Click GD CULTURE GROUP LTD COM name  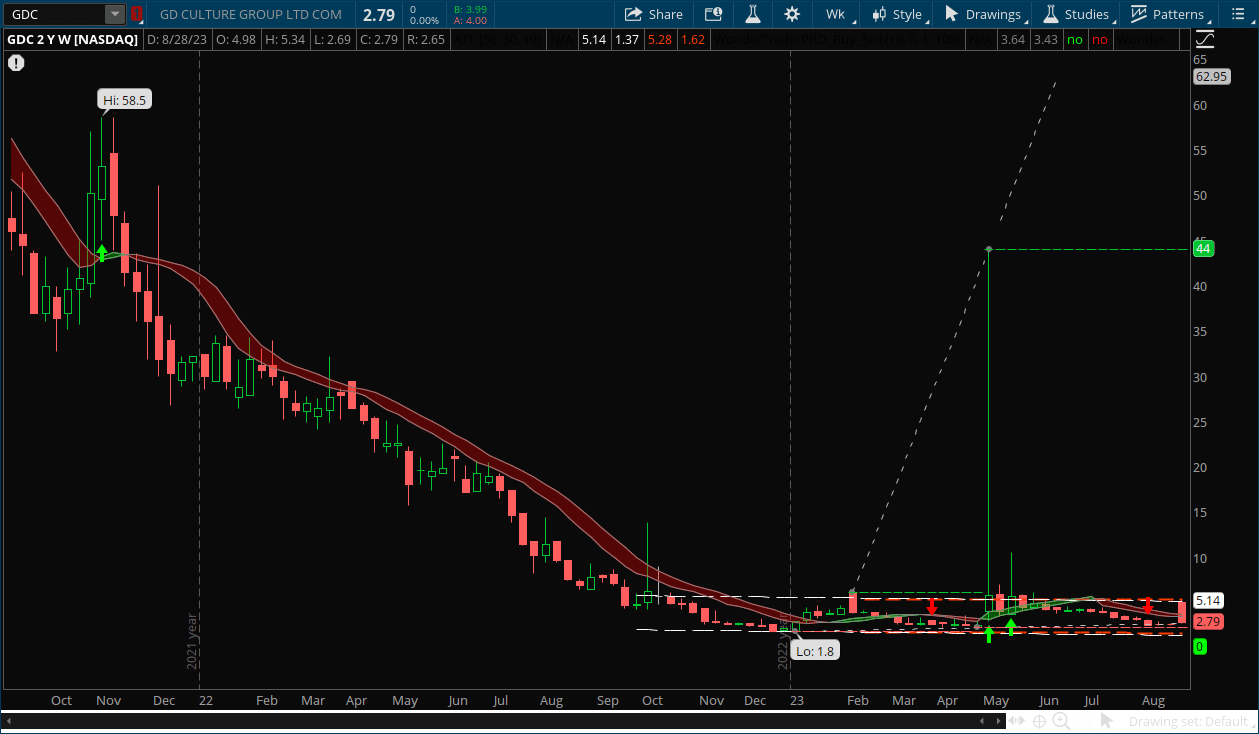(250, 14)
